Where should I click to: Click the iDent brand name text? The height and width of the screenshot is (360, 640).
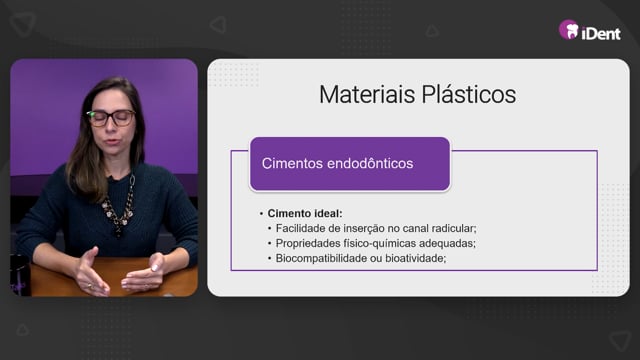[x=601, y=33]
